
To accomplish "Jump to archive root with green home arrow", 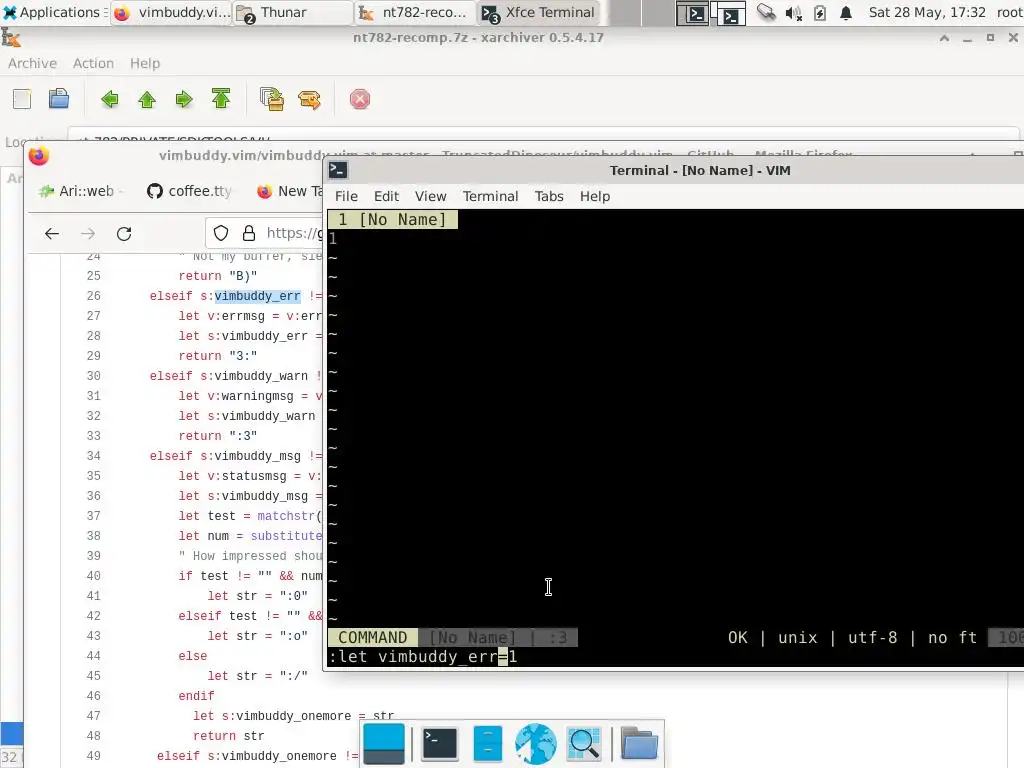I will (x=221, y=99).
